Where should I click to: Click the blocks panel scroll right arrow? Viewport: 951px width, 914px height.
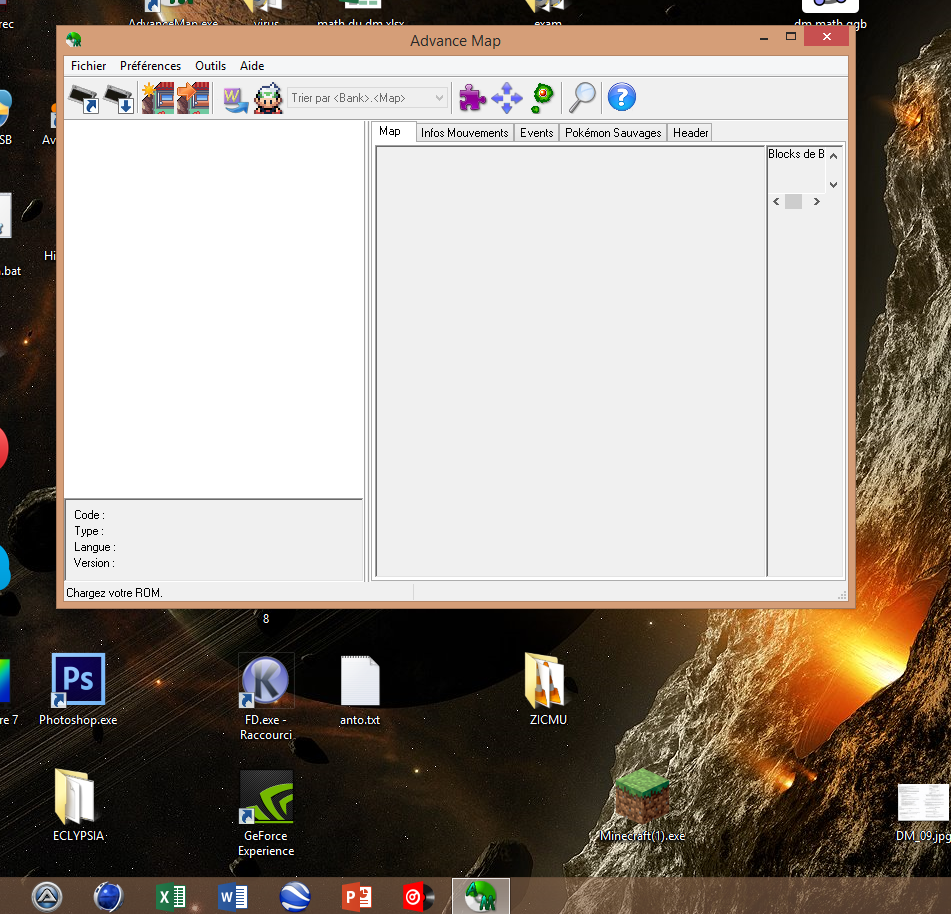click(816, 202)
